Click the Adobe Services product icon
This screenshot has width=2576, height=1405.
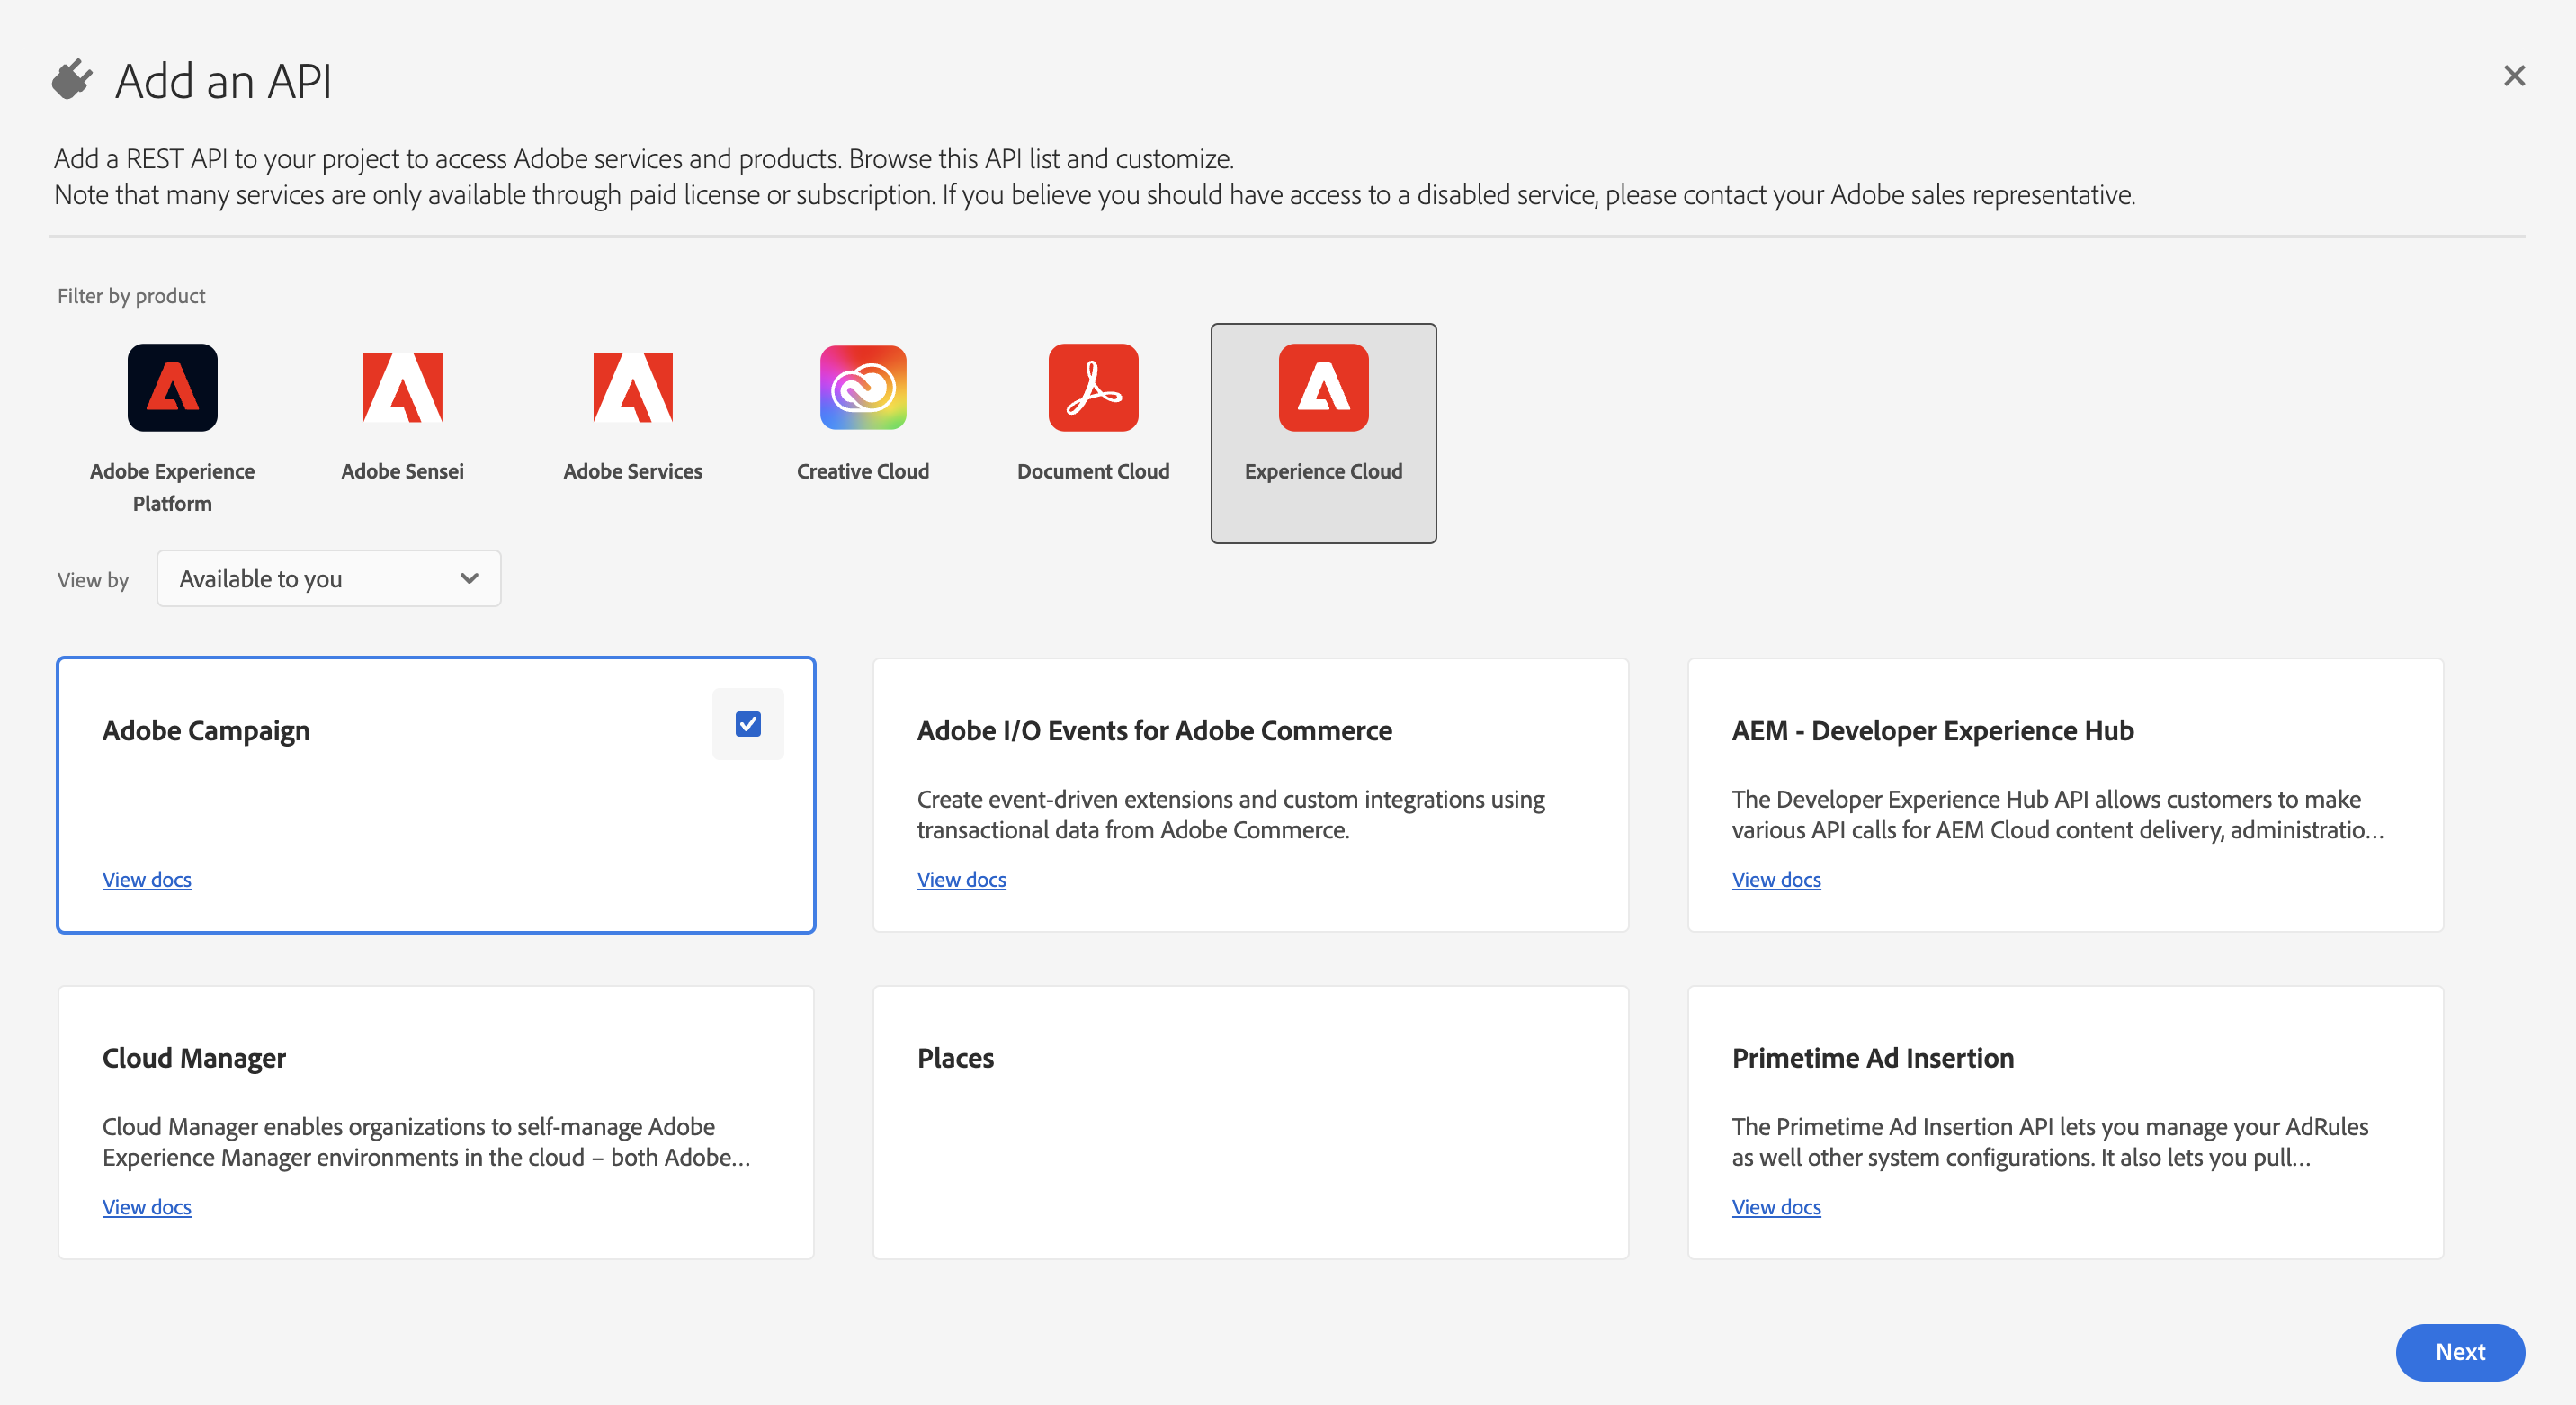click(632, 388)
